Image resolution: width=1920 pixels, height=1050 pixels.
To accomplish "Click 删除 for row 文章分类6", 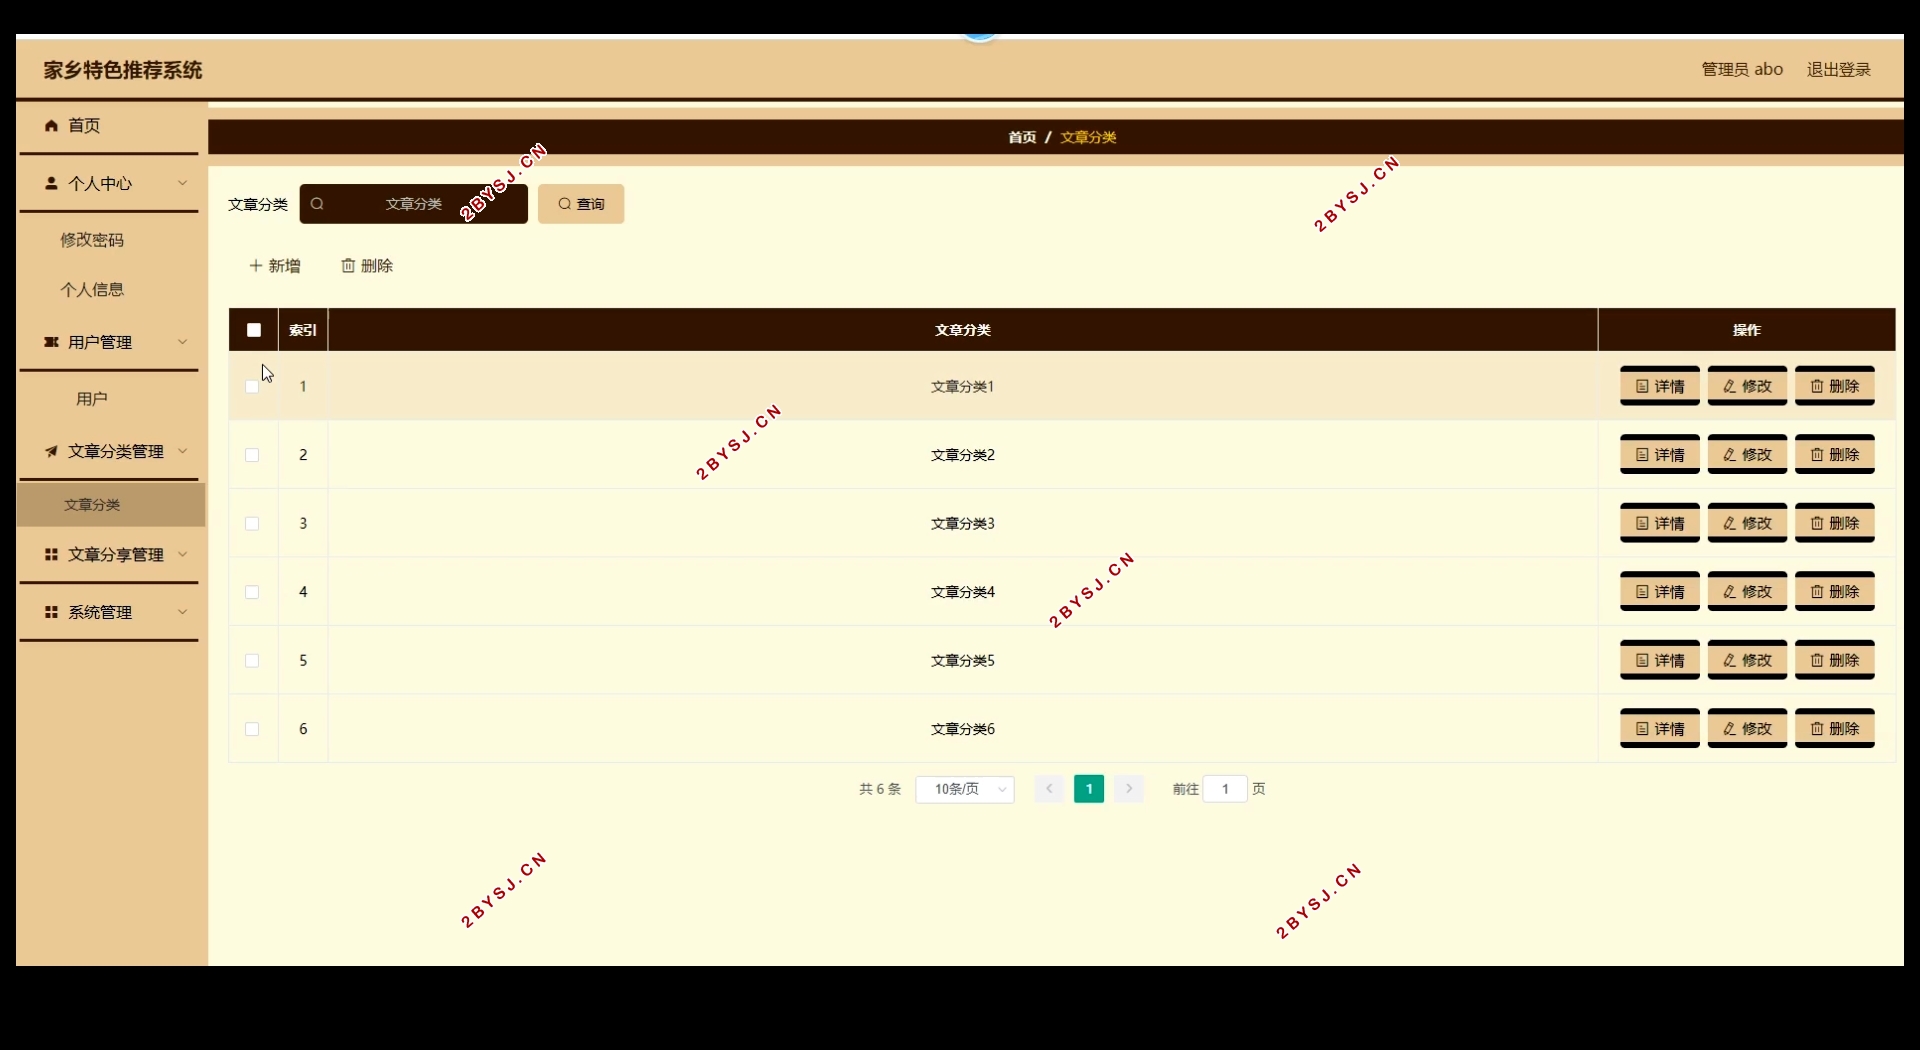I will point(1835,729).
